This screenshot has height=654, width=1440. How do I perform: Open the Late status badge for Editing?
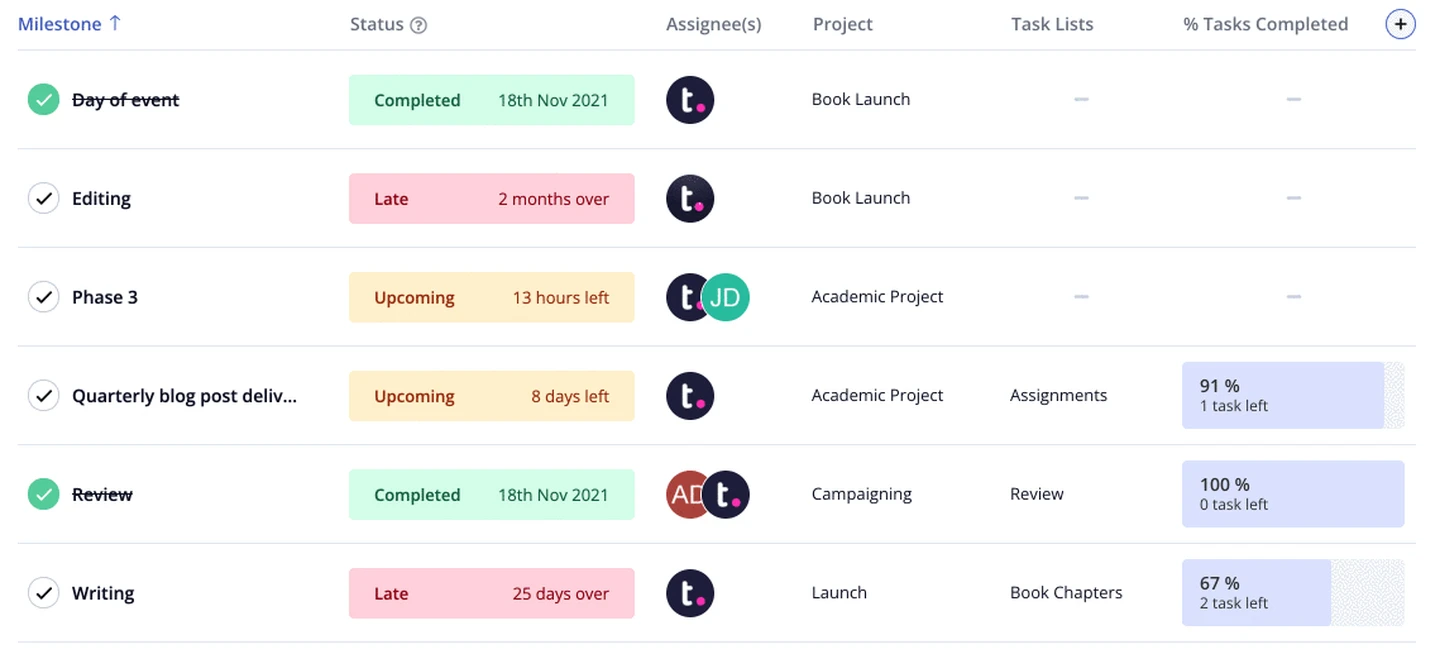coord(491,198)
